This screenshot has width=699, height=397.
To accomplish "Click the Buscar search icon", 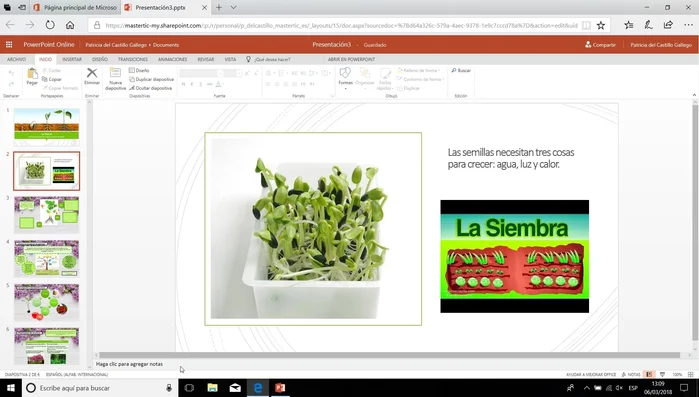I will (x=461, y=70).
